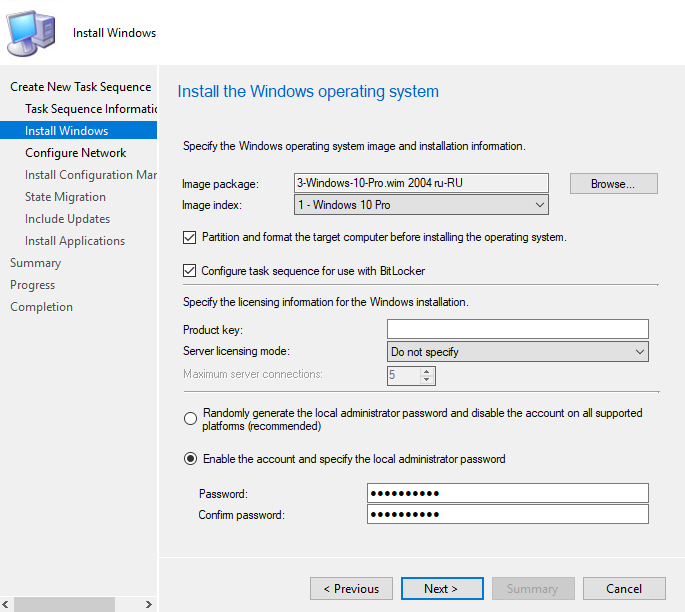
Task: Click sidebar scrollbar left arrow
Action: tap(6, 605)
